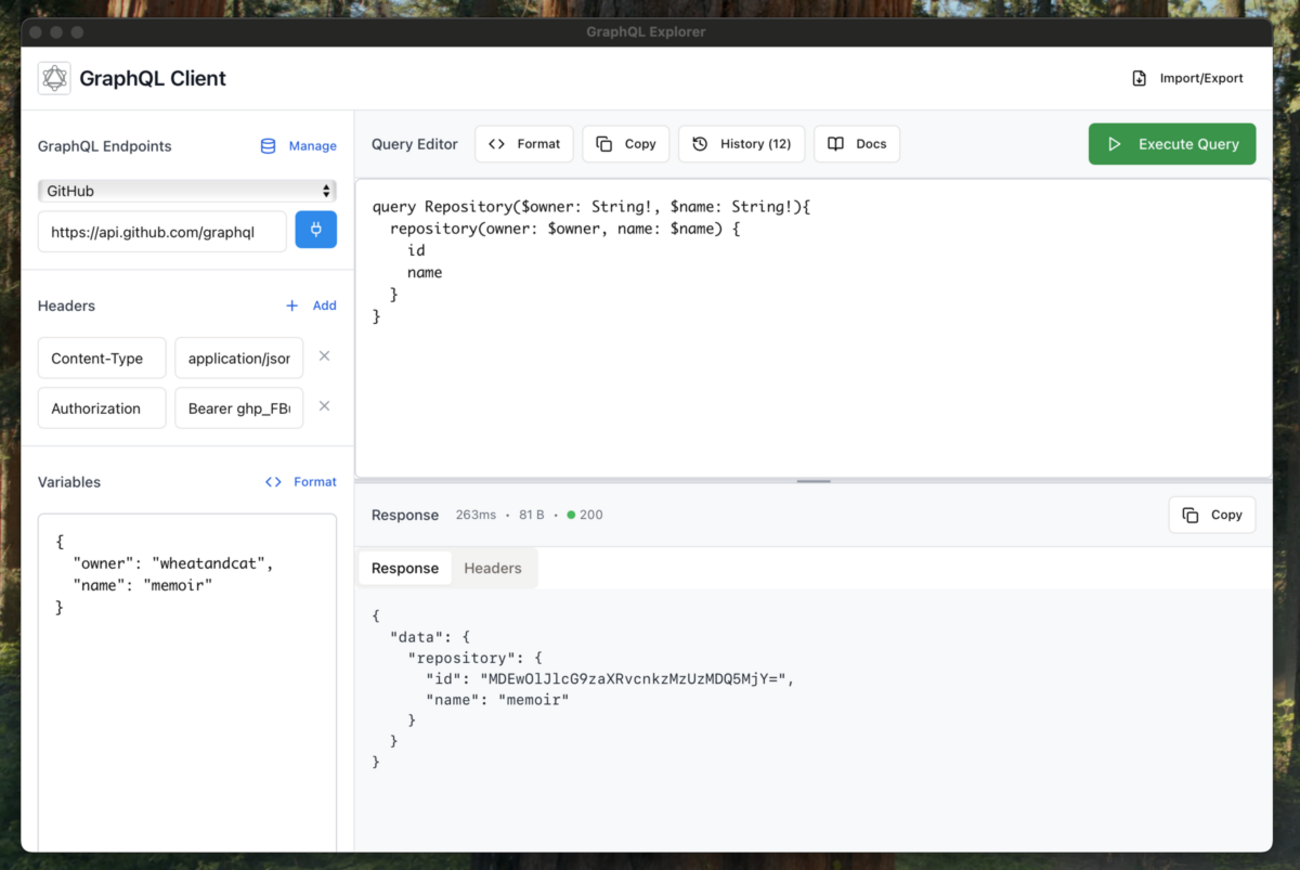
Task: Edit the Authorization header name field
Action: tap(102, 408)
